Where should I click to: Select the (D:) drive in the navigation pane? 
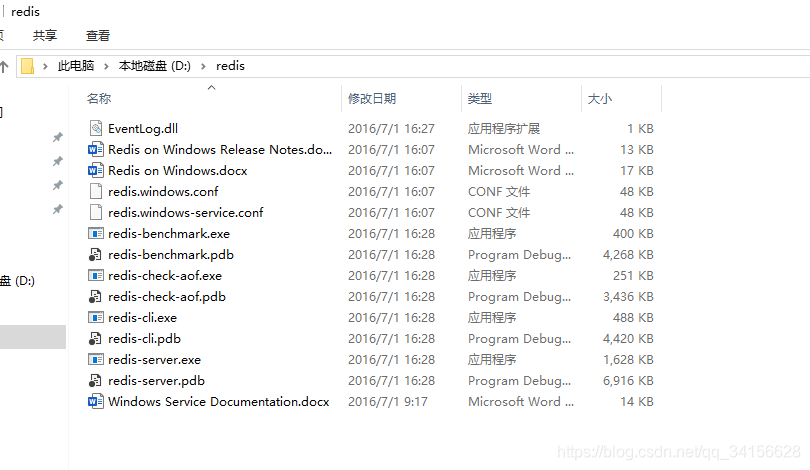point(18,281)
